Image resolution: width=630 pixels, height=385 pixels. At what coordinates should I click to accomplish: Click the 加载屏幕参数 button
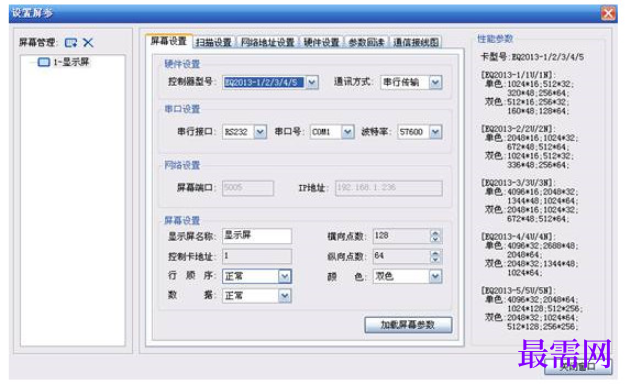408,325
